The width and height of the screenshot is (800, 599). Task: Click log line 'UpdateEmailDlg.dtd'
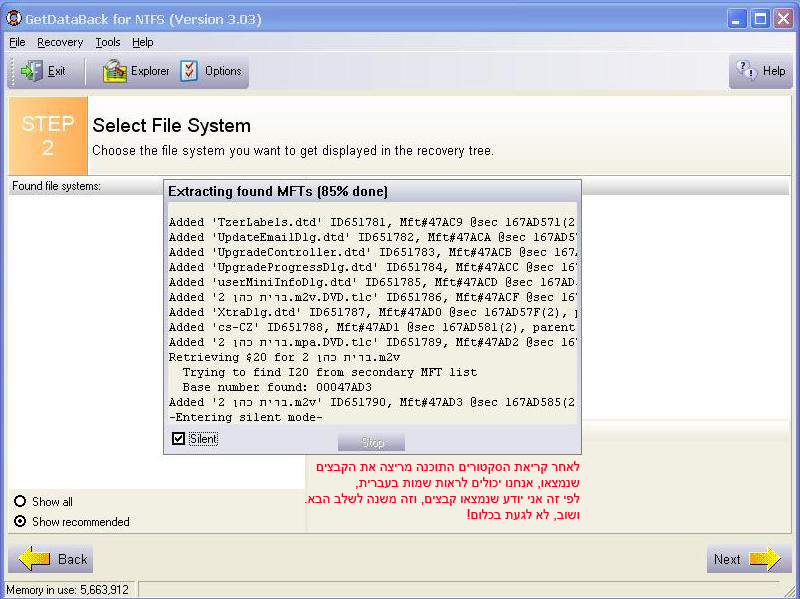372,237
